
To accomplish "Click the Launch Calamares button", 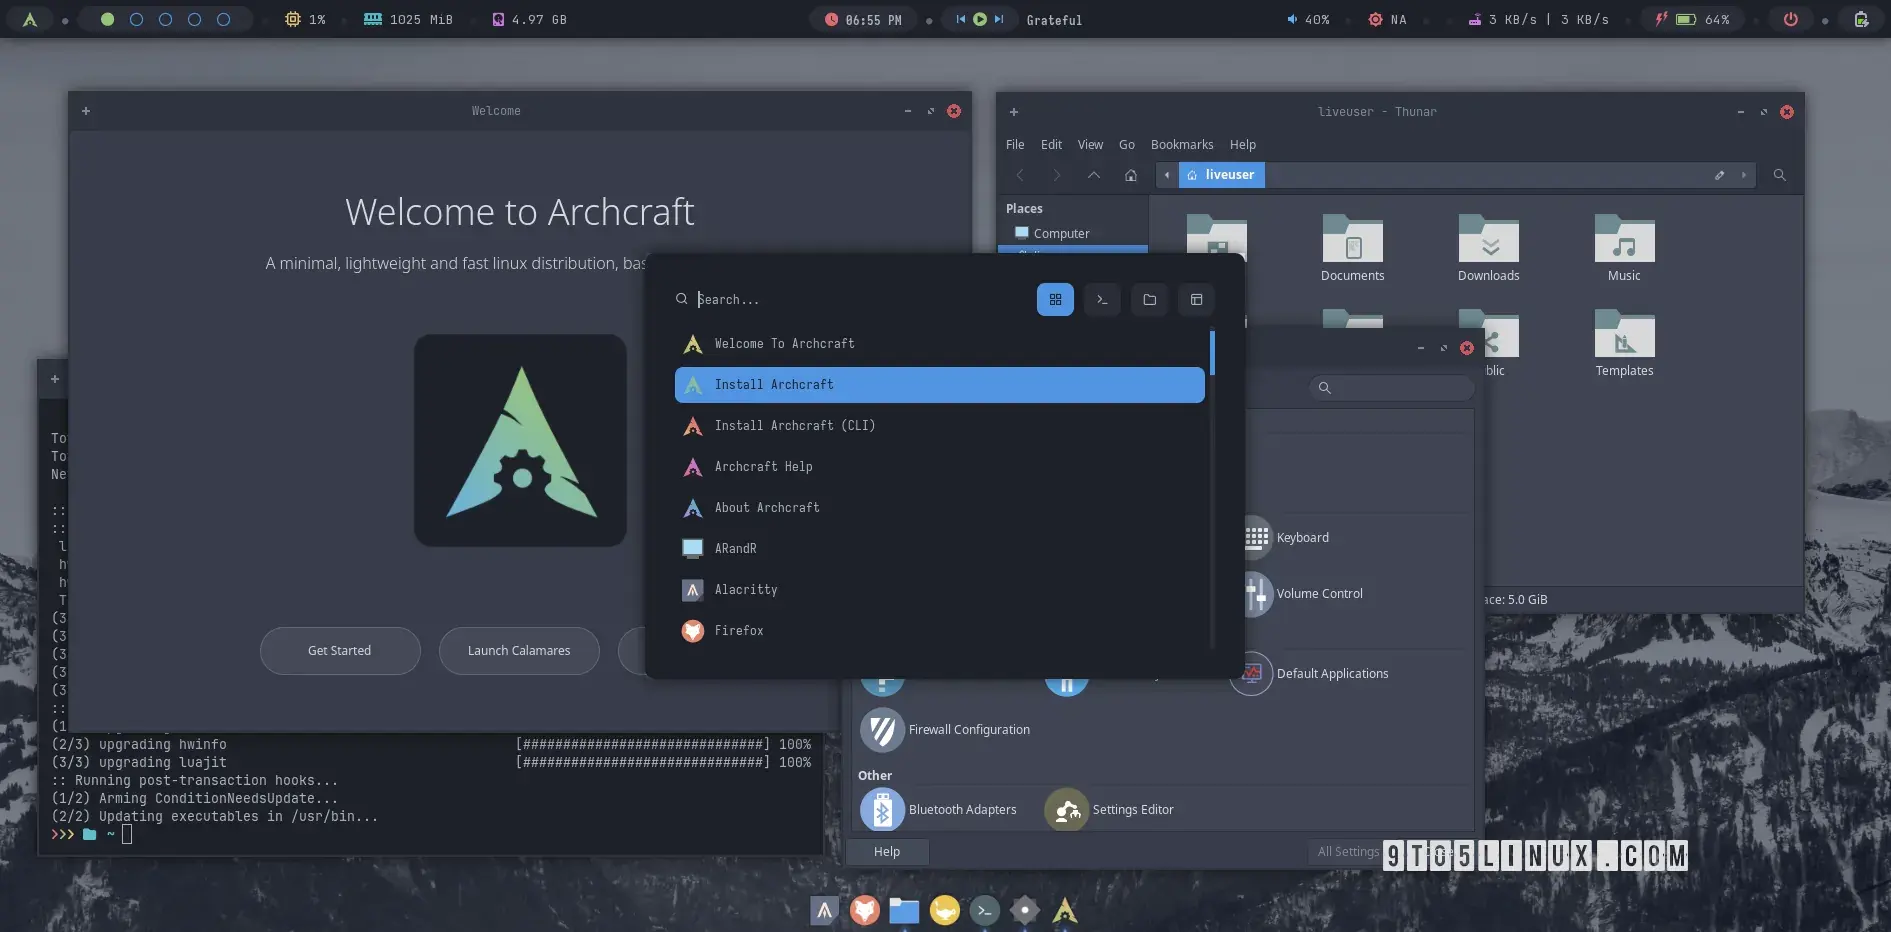I will 519,651.
